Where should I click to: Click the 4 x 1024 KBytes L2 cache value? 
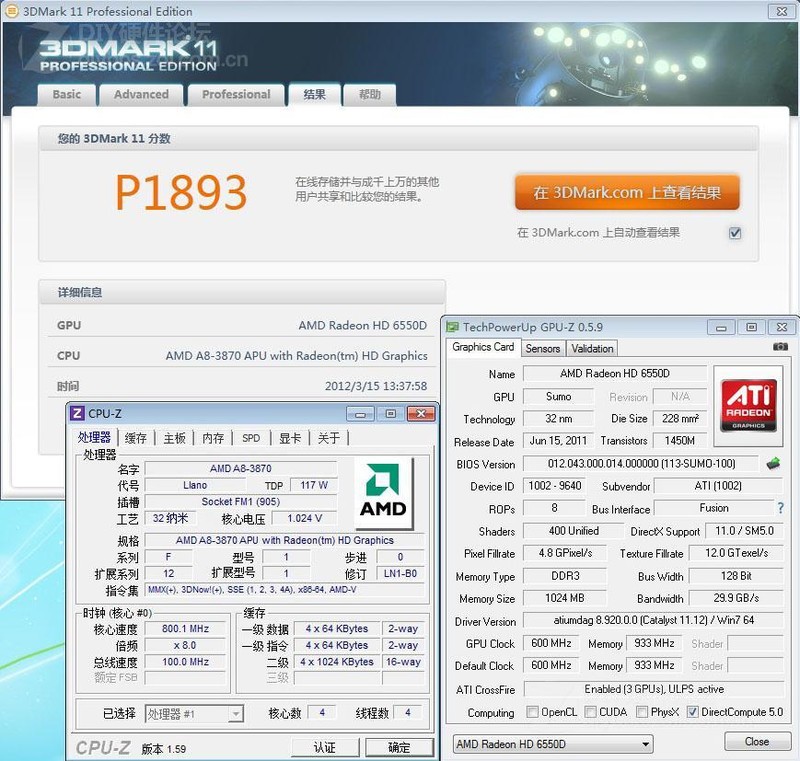(337, 662)
